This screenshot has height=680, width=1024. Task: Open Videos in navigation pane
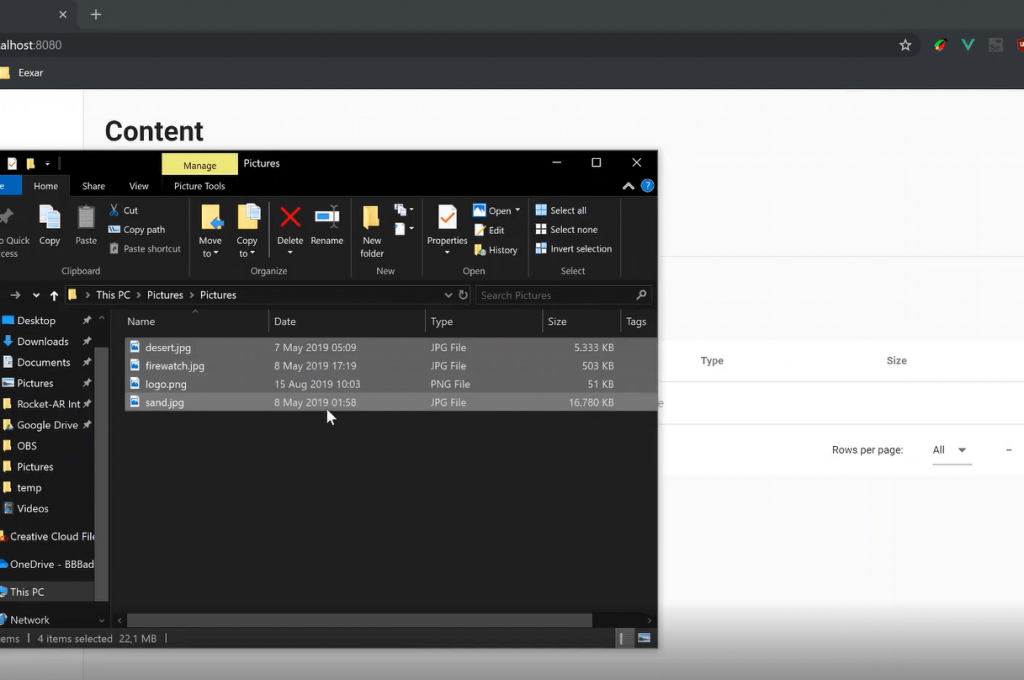click(32, 509)
